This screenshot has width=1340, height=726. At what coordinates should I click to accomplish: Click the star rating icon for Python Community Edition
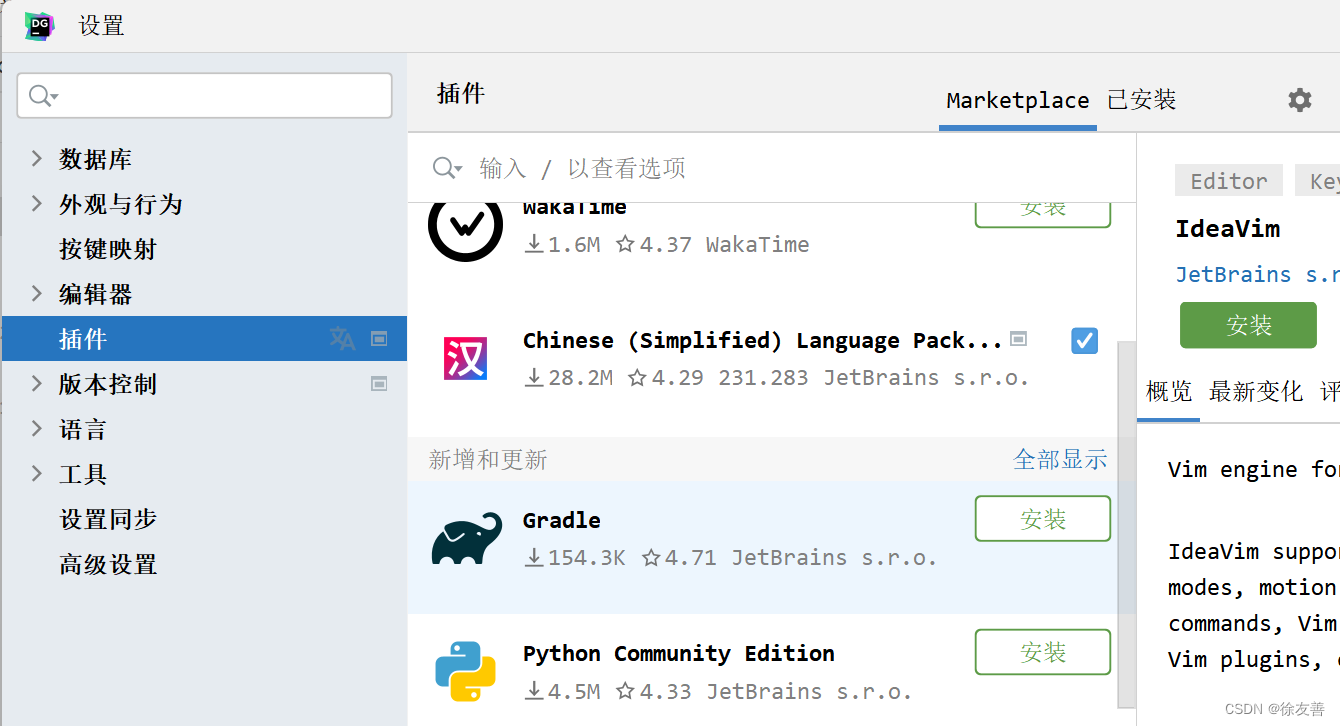[x=626, y=691]
